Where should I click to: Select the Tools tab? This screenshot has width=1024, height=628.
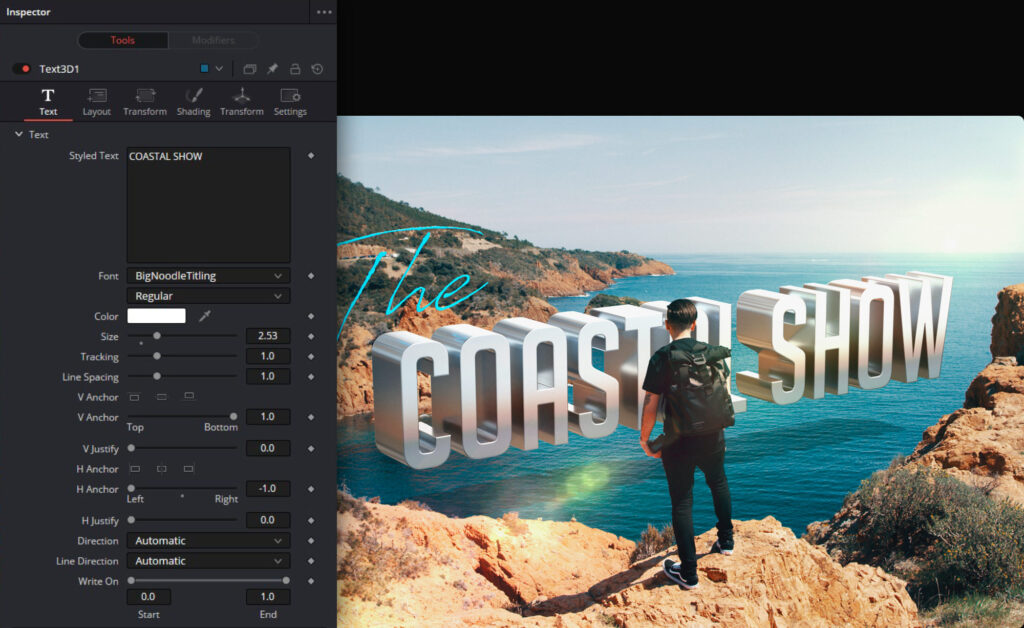[x=122, y=41]
